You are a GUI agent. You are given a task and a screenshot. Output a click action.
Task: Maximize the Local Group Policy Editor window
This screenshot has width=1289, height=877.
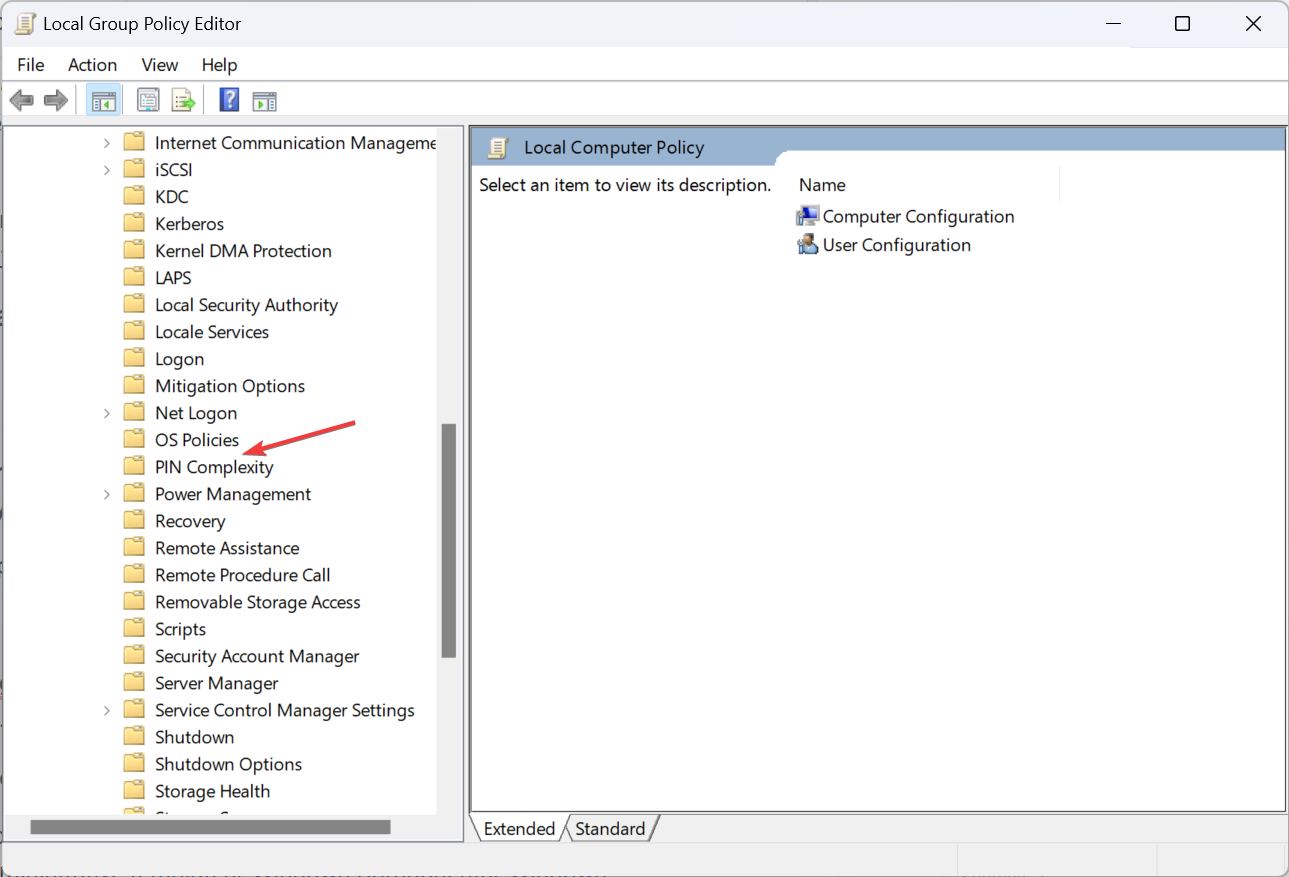pos(1182,23)
